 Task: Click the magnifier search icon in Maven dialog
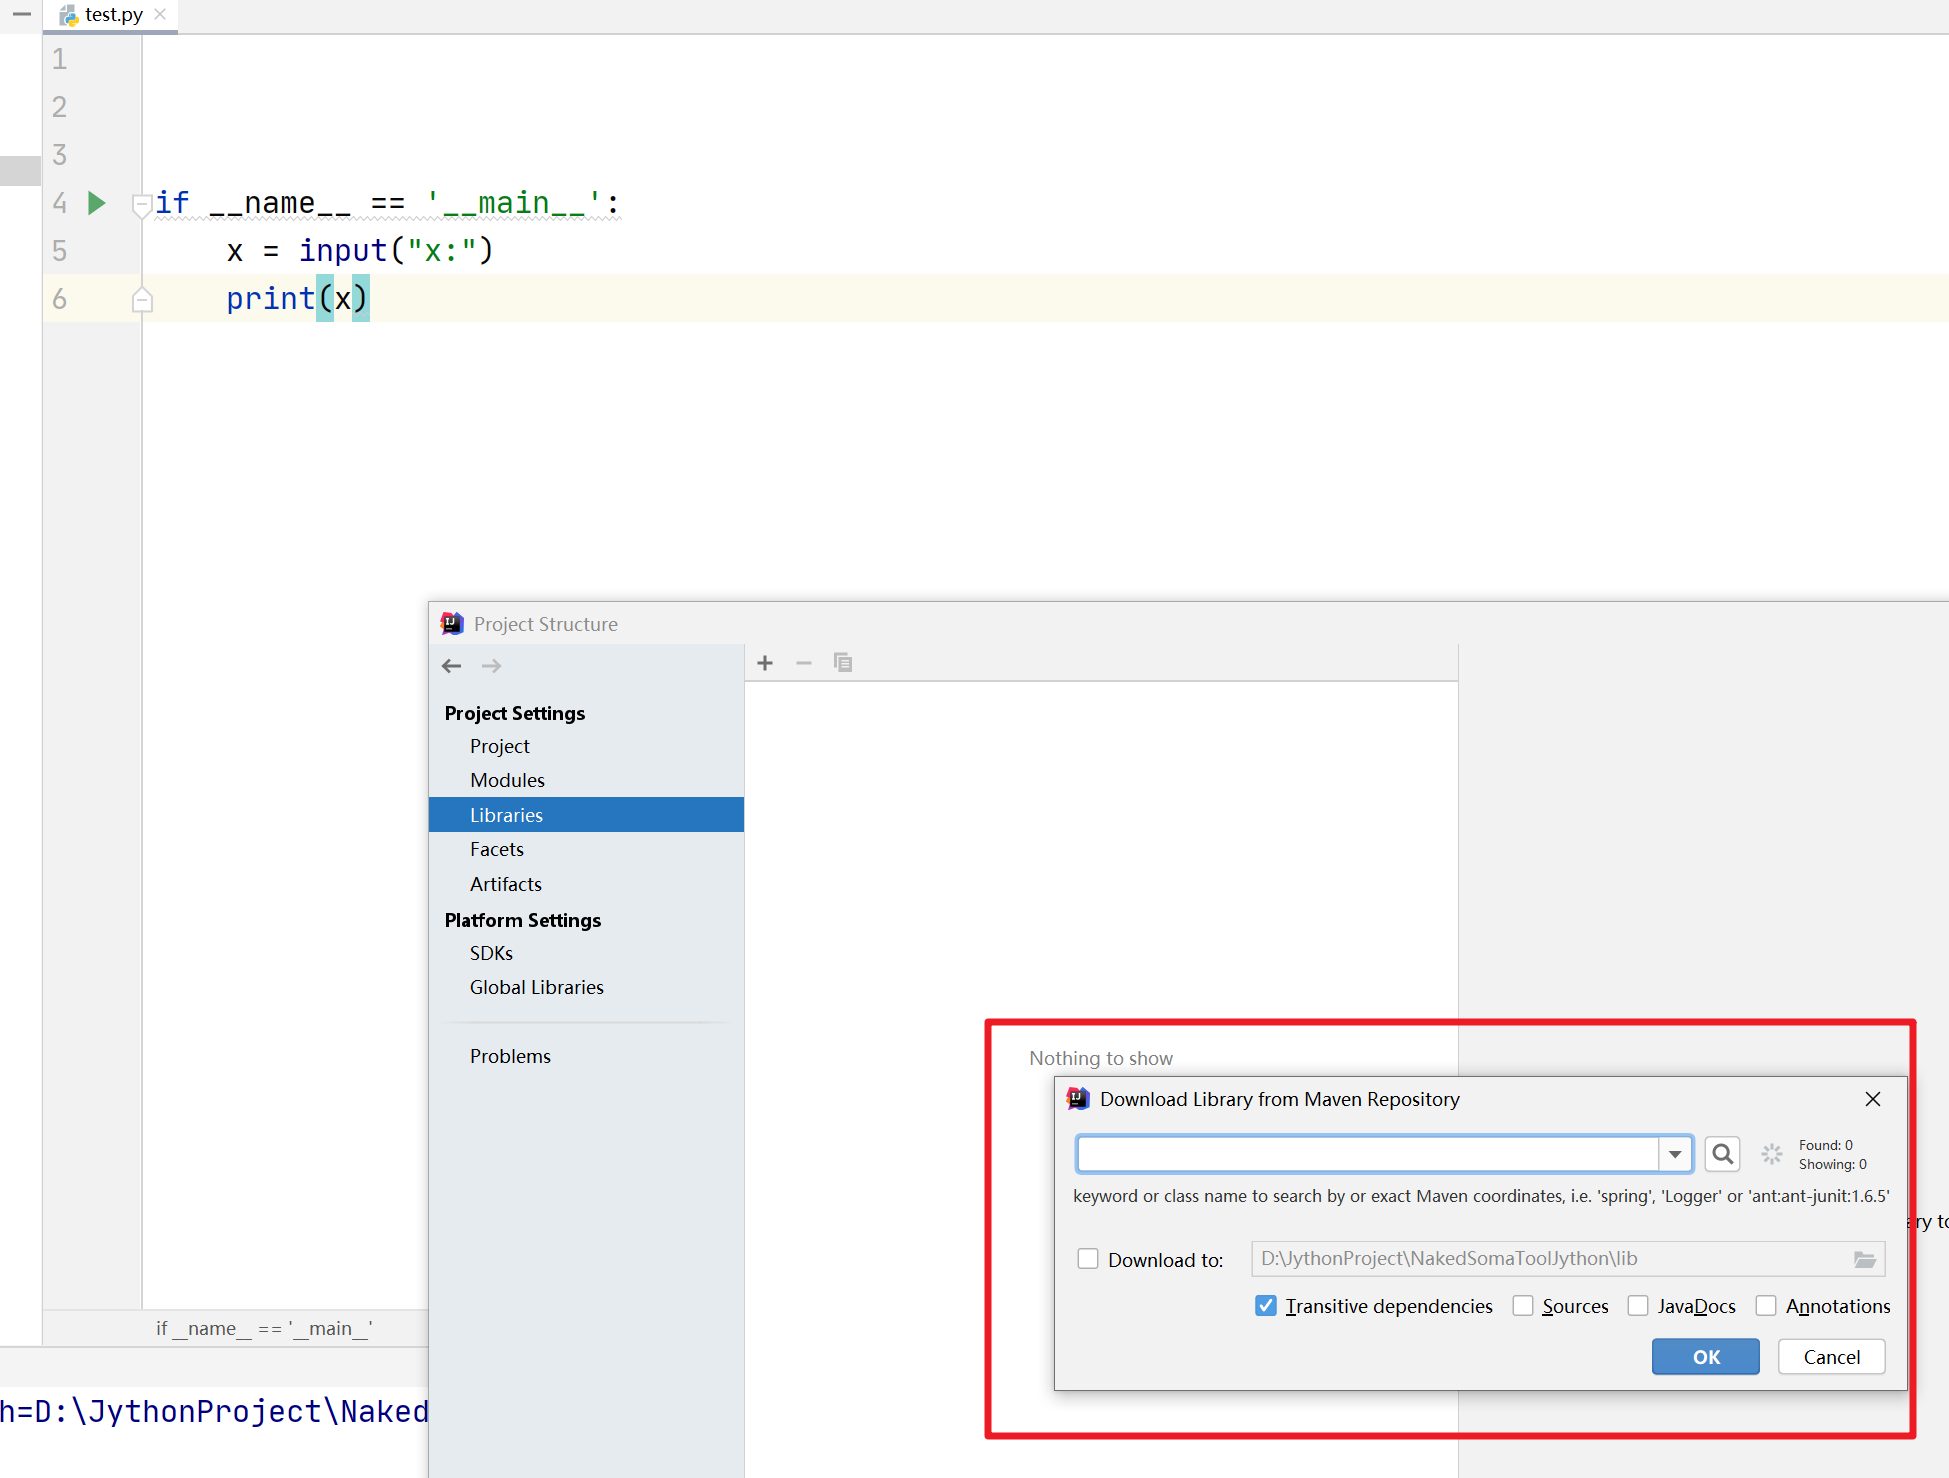click(1722, 1155)
